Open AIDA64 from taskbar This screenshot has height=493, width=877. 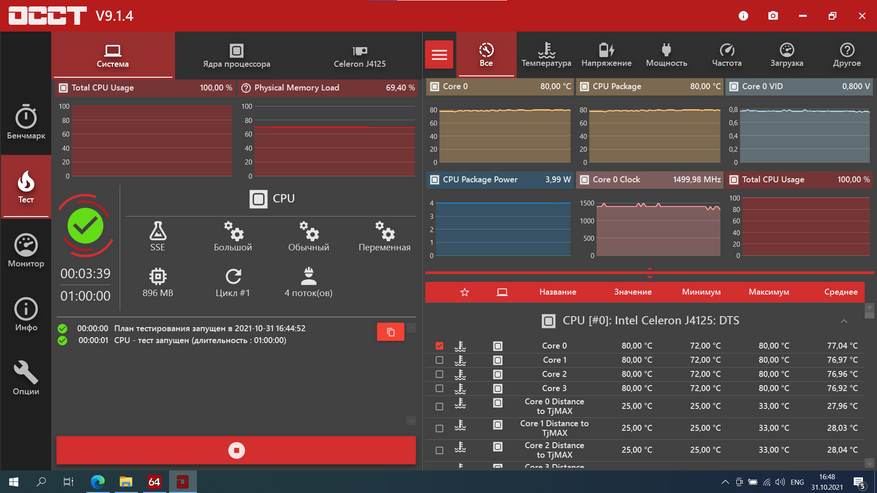click(x=154, y=482)
